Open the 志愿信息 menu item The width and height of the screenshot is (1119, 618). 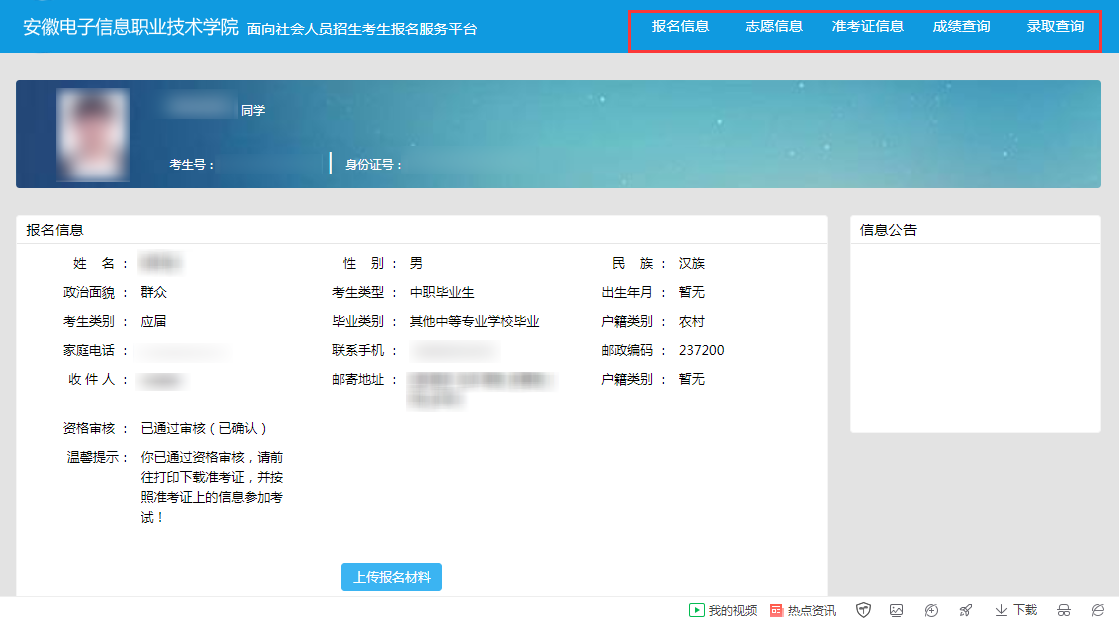774,26
